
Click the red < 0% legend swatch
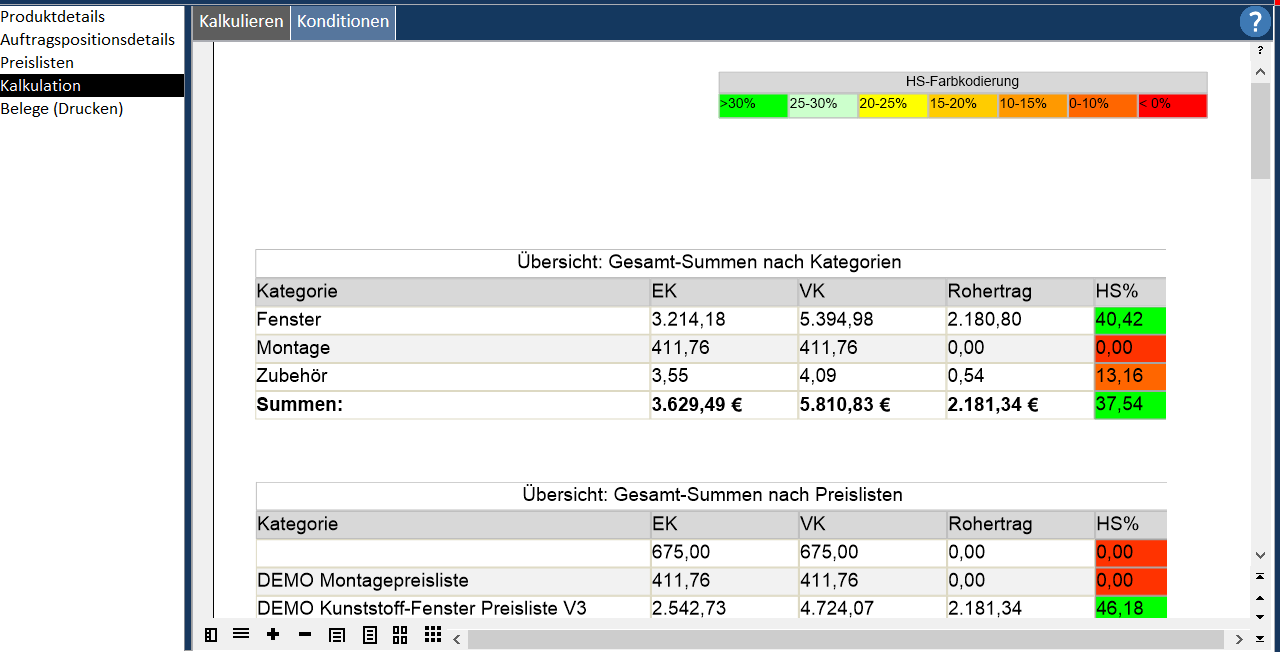coord(1172,105)
